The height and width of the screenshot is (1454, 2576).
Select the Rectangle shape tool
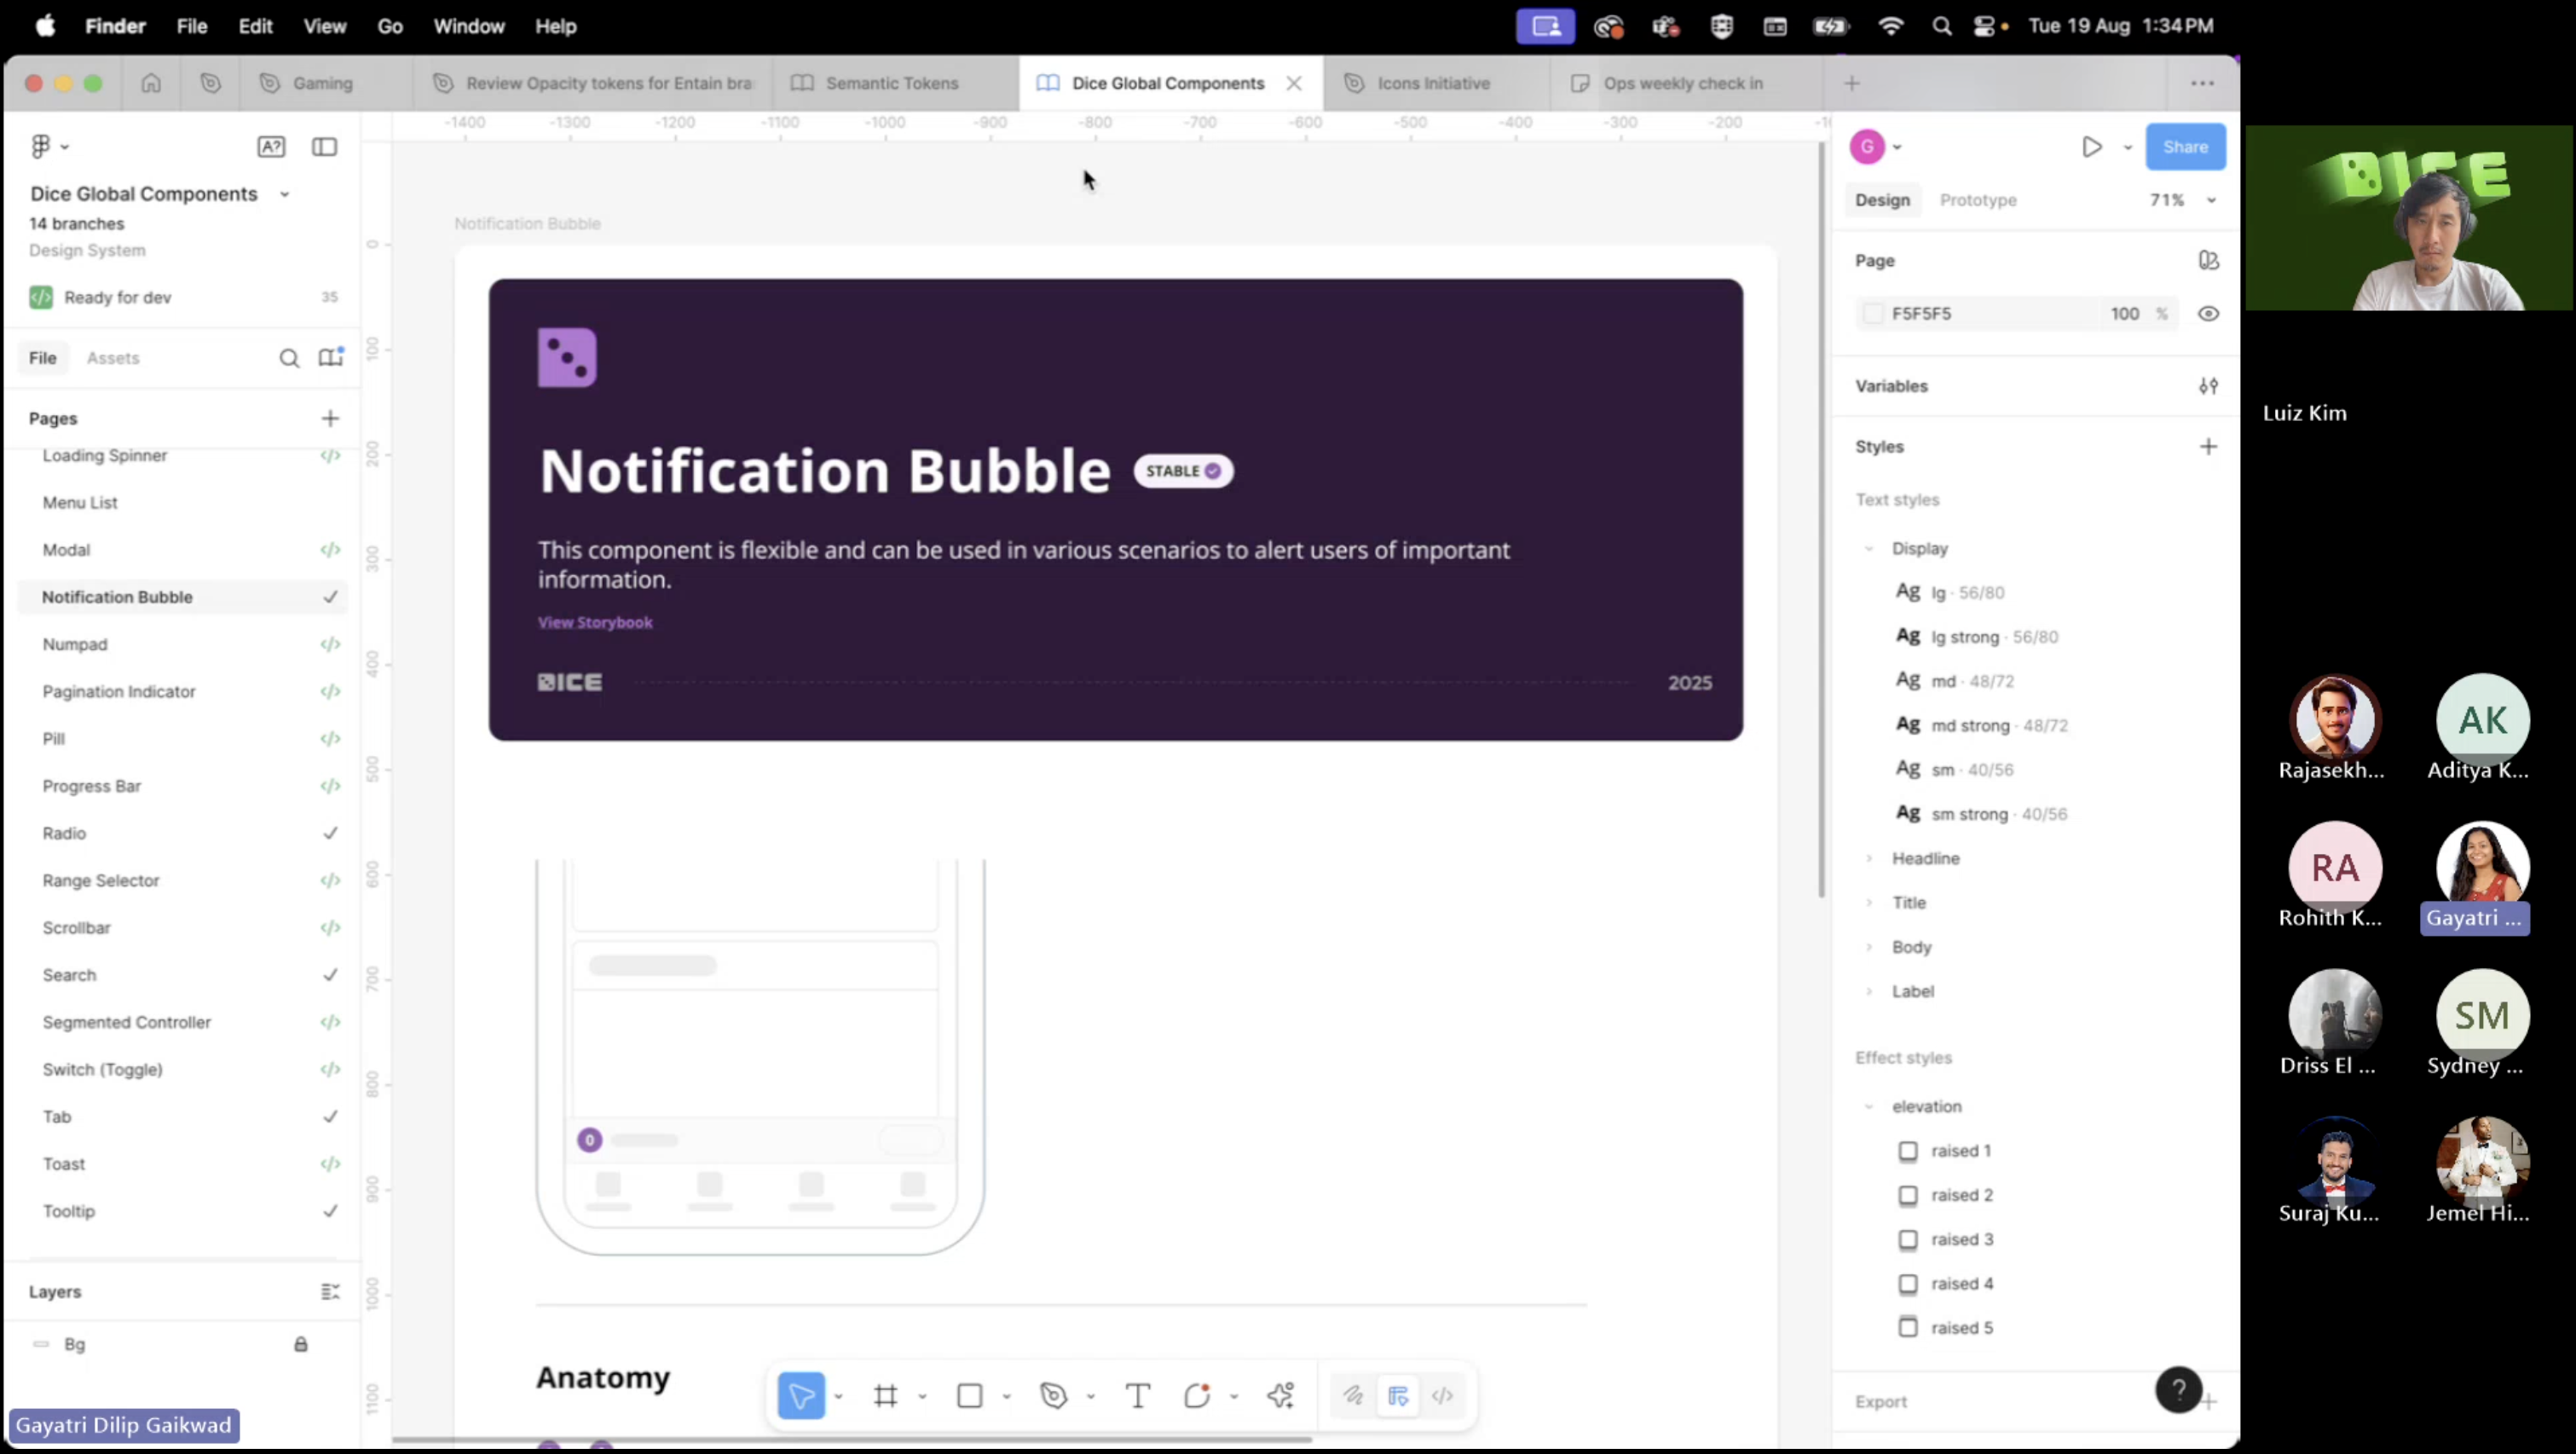coord(969,1396)
